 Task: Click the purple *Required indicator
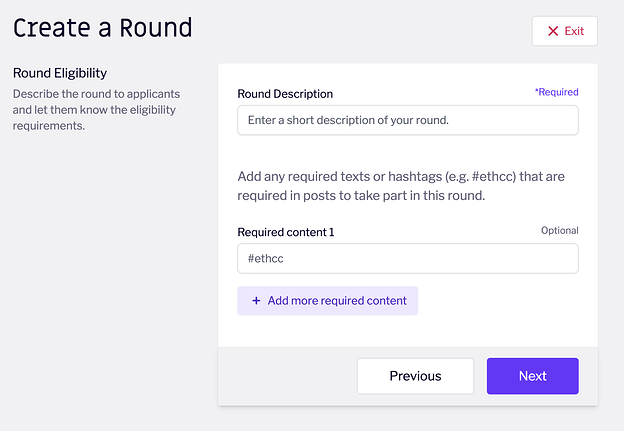pyautogui.click(x=556, y=92)
